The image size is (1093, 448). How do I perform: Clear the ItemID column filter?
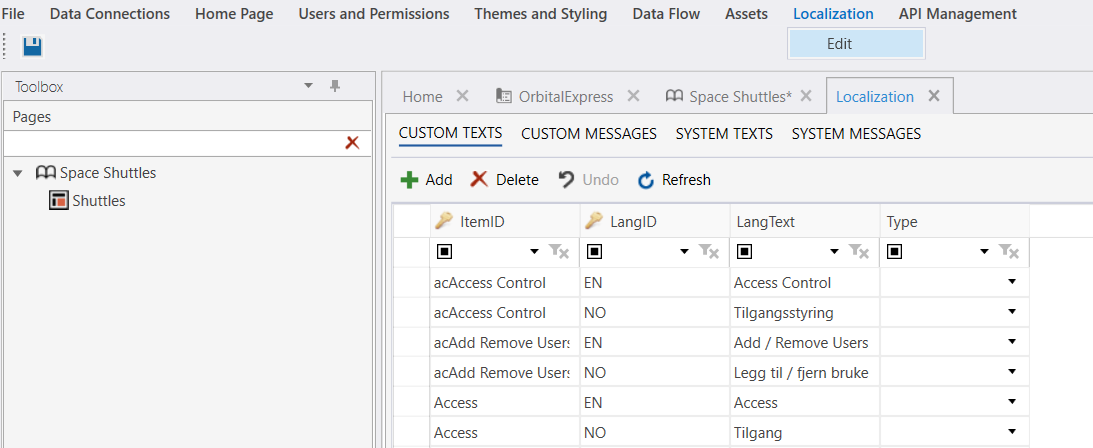(x=559, y=252)
